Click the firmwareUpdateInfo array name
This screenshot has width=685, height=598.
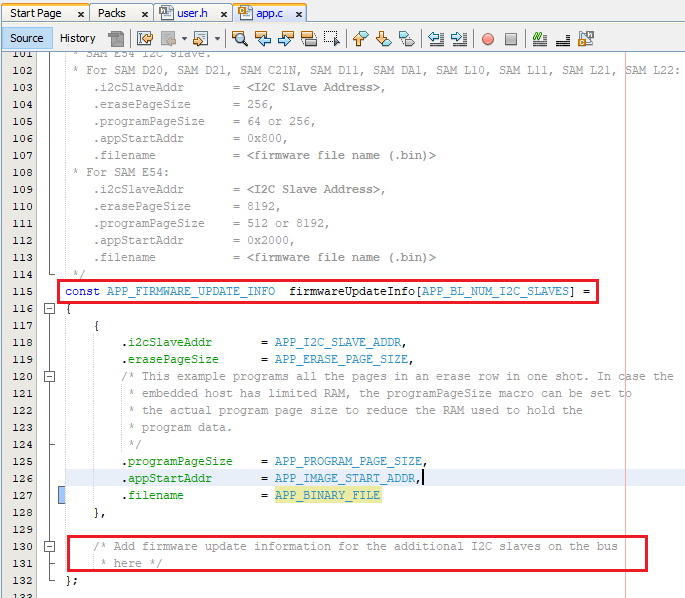(x=352, y=291)
